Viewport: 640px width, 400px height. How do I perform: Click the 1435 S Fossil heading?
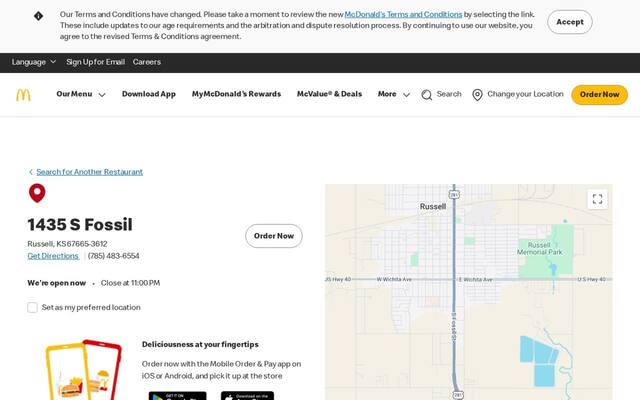[80, 225]
